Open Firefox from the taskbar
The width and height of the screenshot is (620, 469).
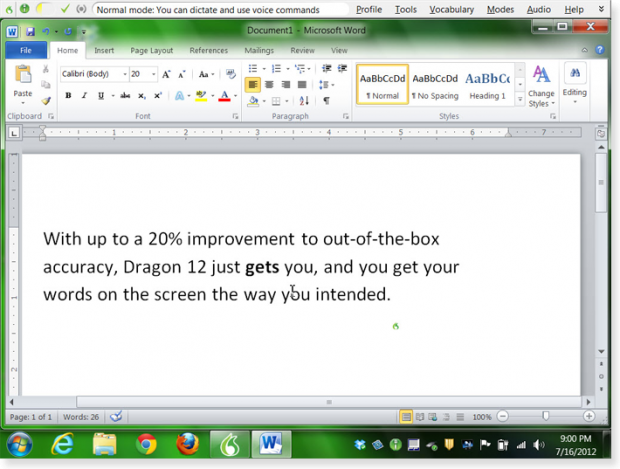[x=187, y=444]
